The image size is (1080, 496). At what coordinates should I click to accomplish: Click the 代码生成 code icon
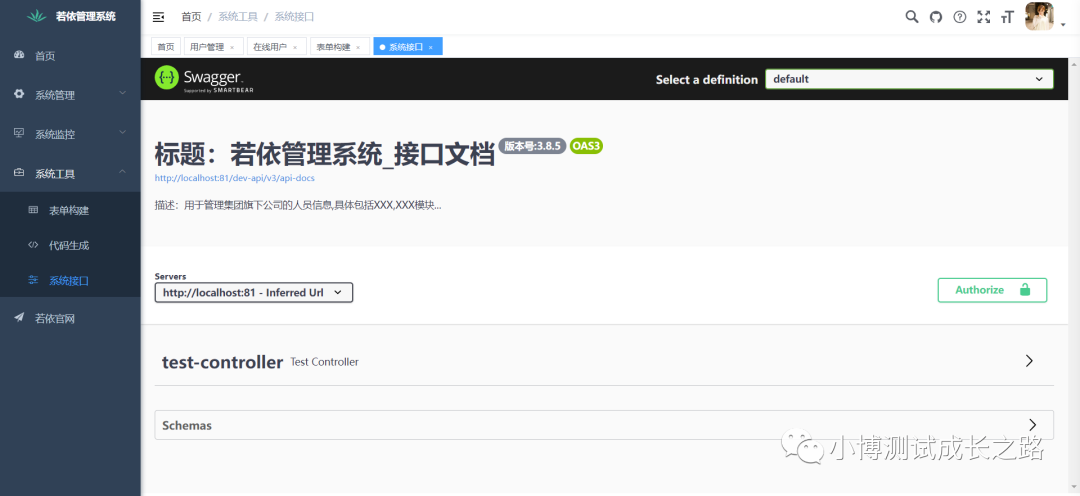33,245
